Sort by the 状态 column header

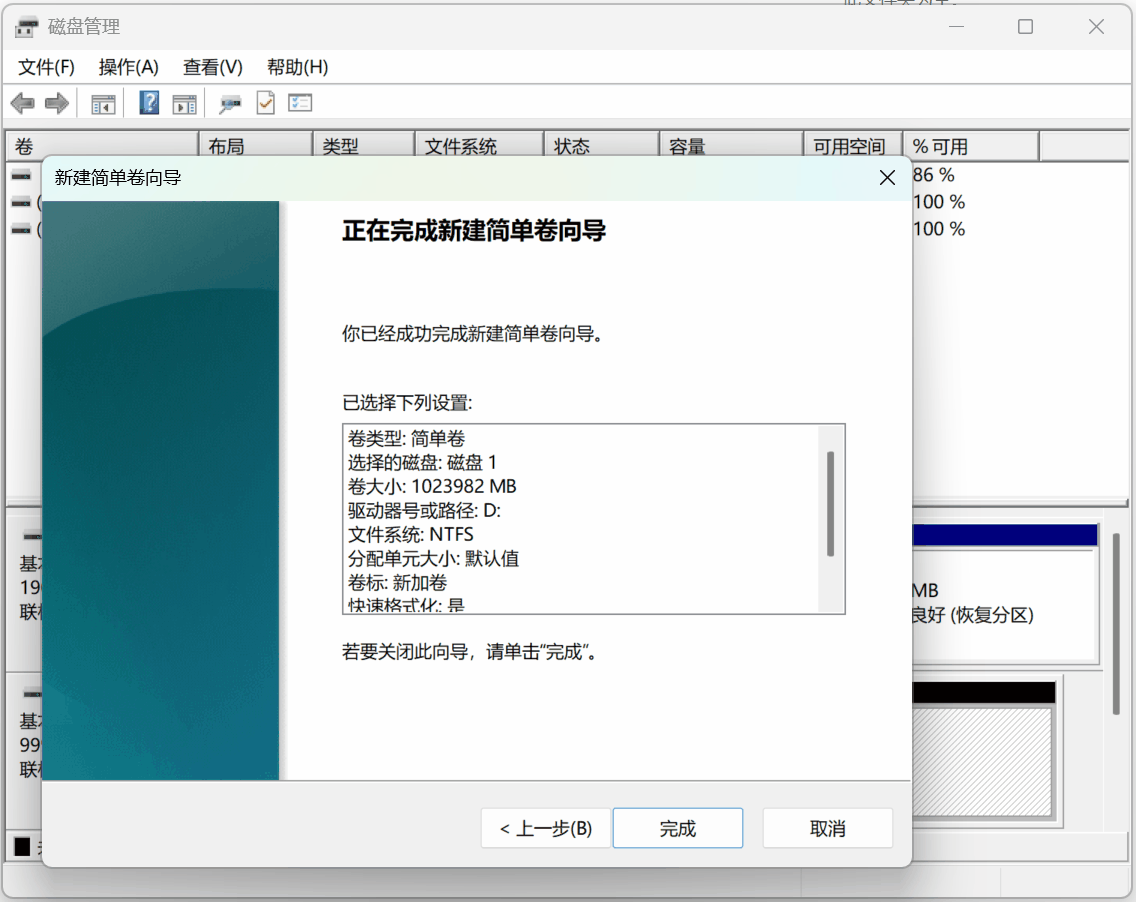tap(602, 146)
